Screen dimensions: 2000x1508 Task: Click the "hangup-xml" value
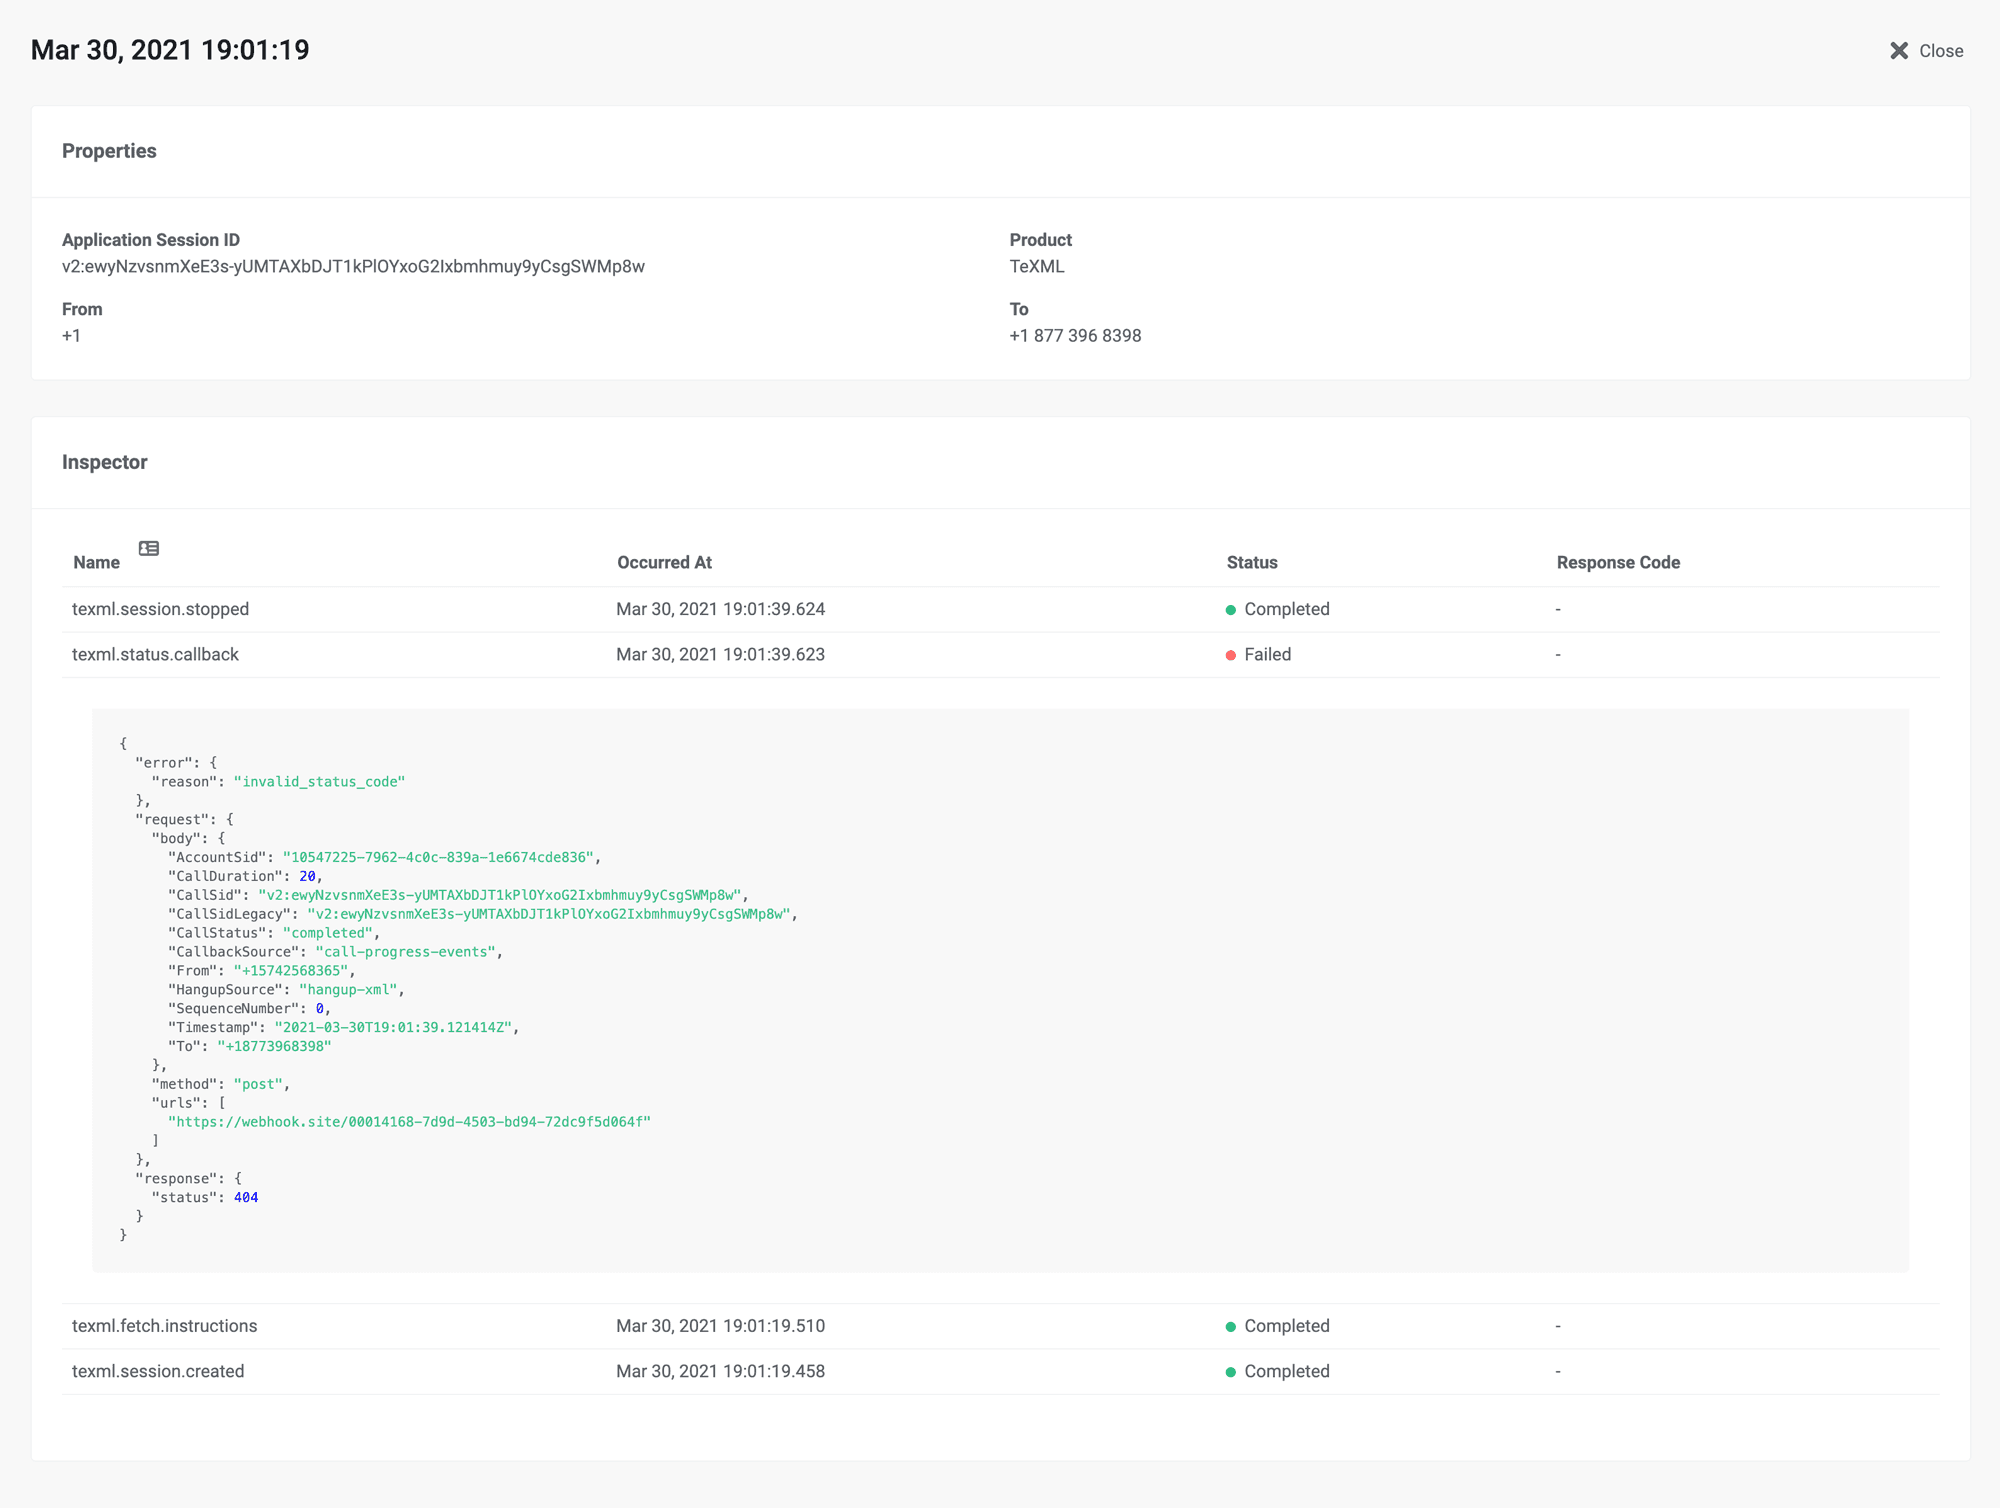pos(348,990)
